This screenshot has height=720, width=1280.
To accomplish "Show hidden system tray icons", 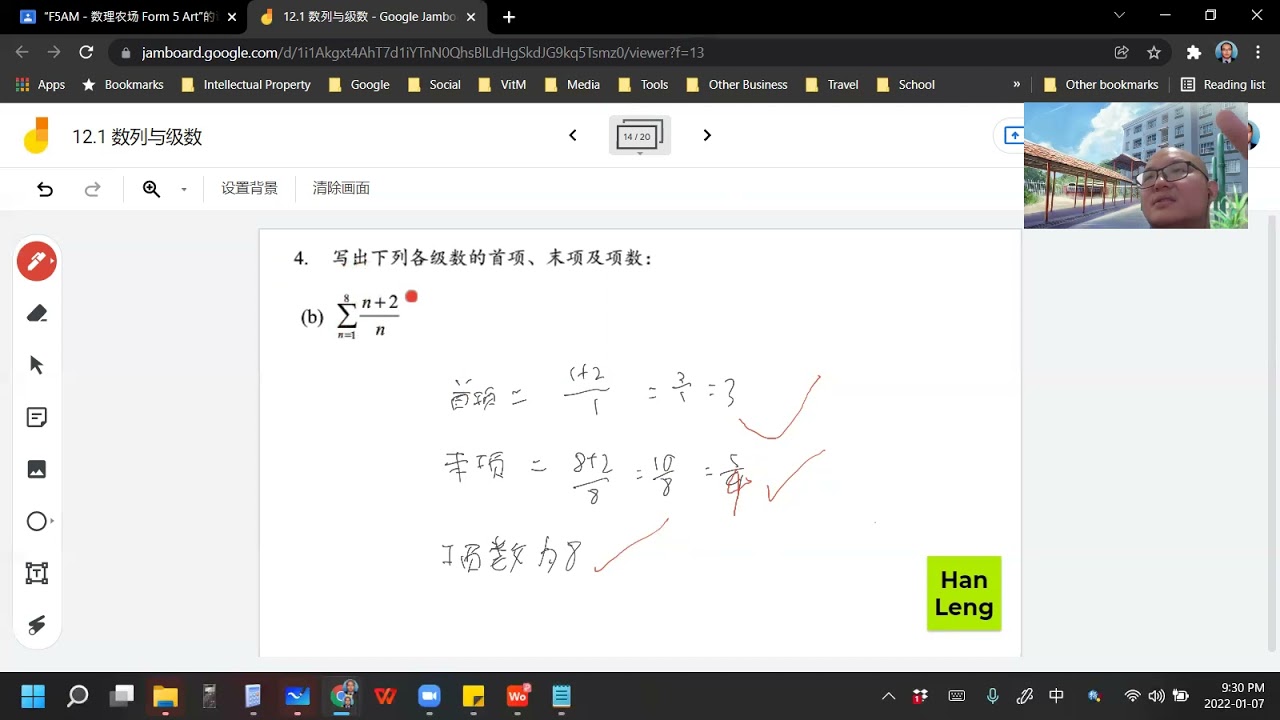I will pyautogui.click(x=888, y=696).
